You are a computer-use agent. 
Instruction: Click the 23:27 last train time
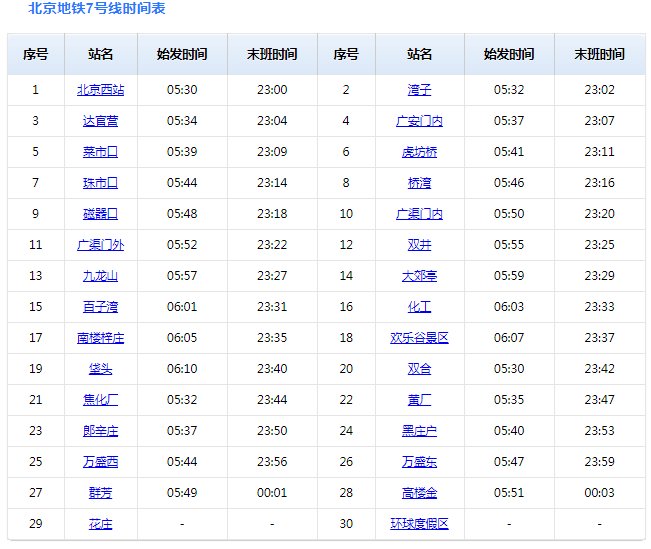coord(272,276)
